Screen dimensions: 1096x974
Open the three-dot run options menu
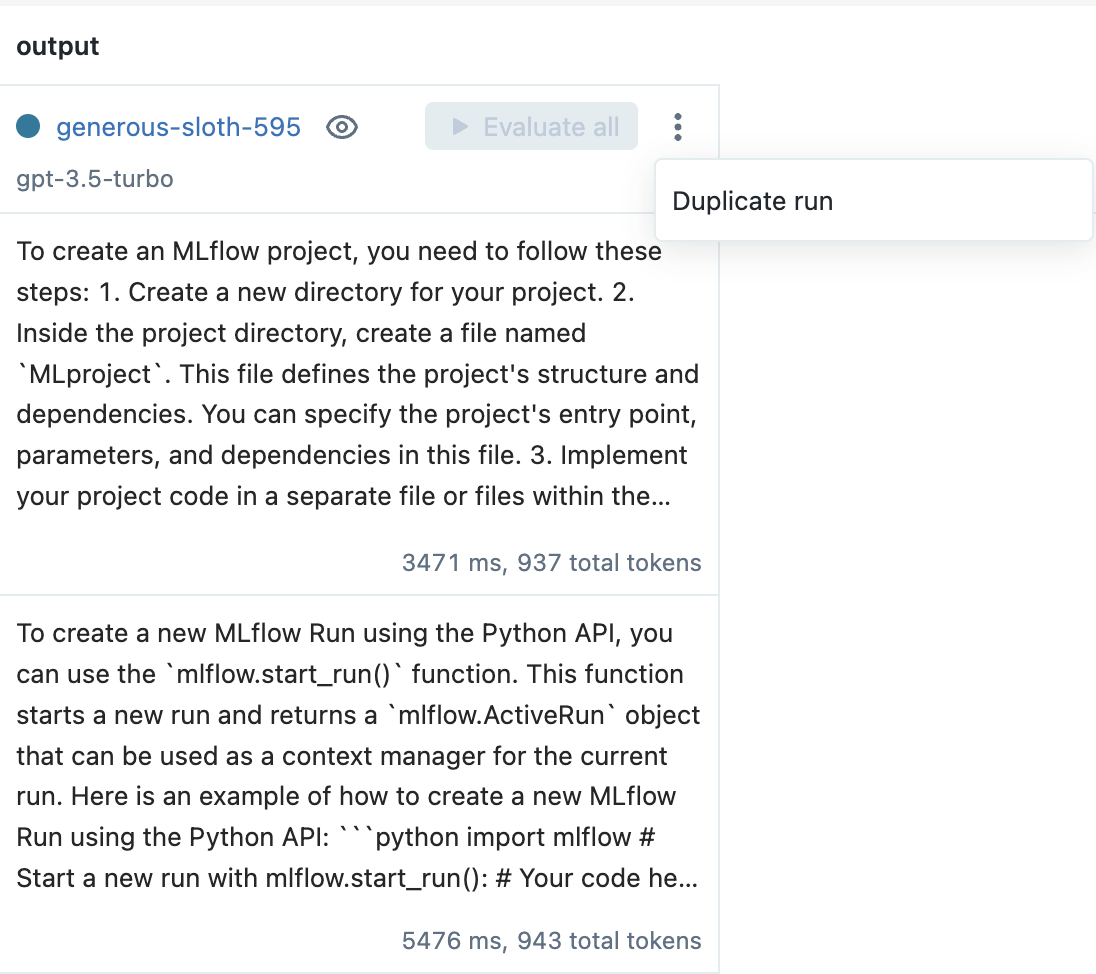click(678, 127)
